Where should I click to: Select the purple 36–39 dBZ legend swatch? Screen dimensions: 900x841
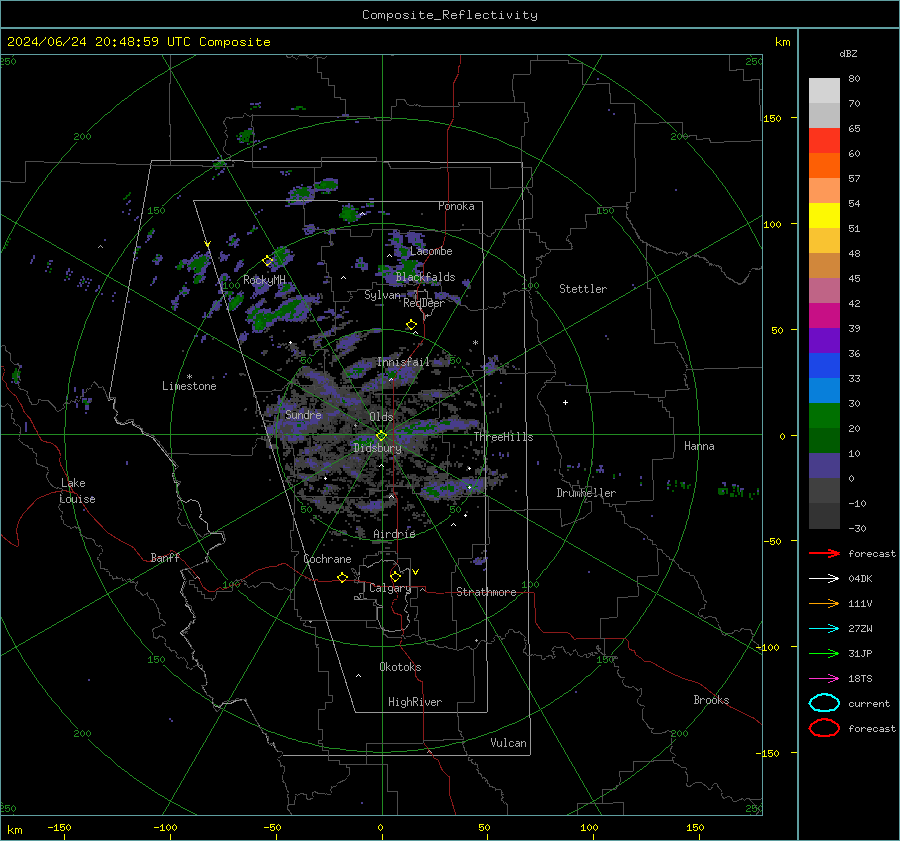(x=824, y=341)
